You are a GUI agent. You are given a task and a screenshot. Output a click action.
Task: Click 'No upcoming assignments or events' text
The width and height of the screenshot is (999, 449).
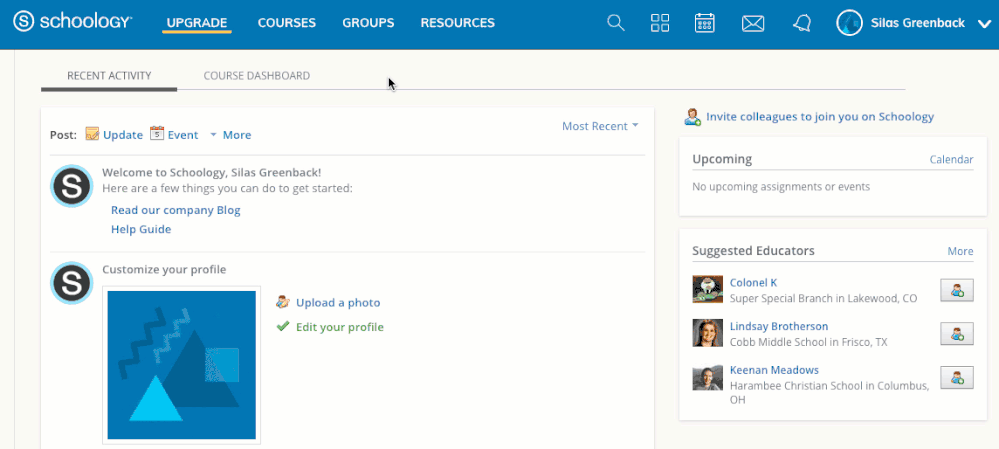pos(781,187)
